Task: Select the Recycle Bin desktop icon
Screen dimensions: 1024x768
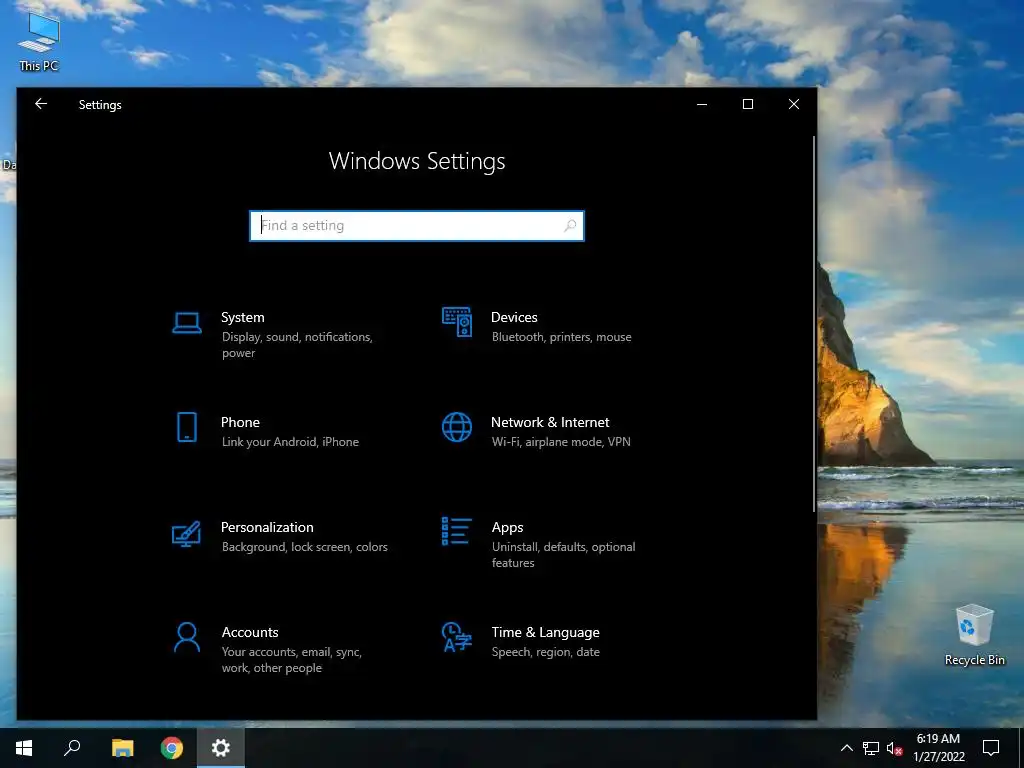Action: (x=974, y=635)
